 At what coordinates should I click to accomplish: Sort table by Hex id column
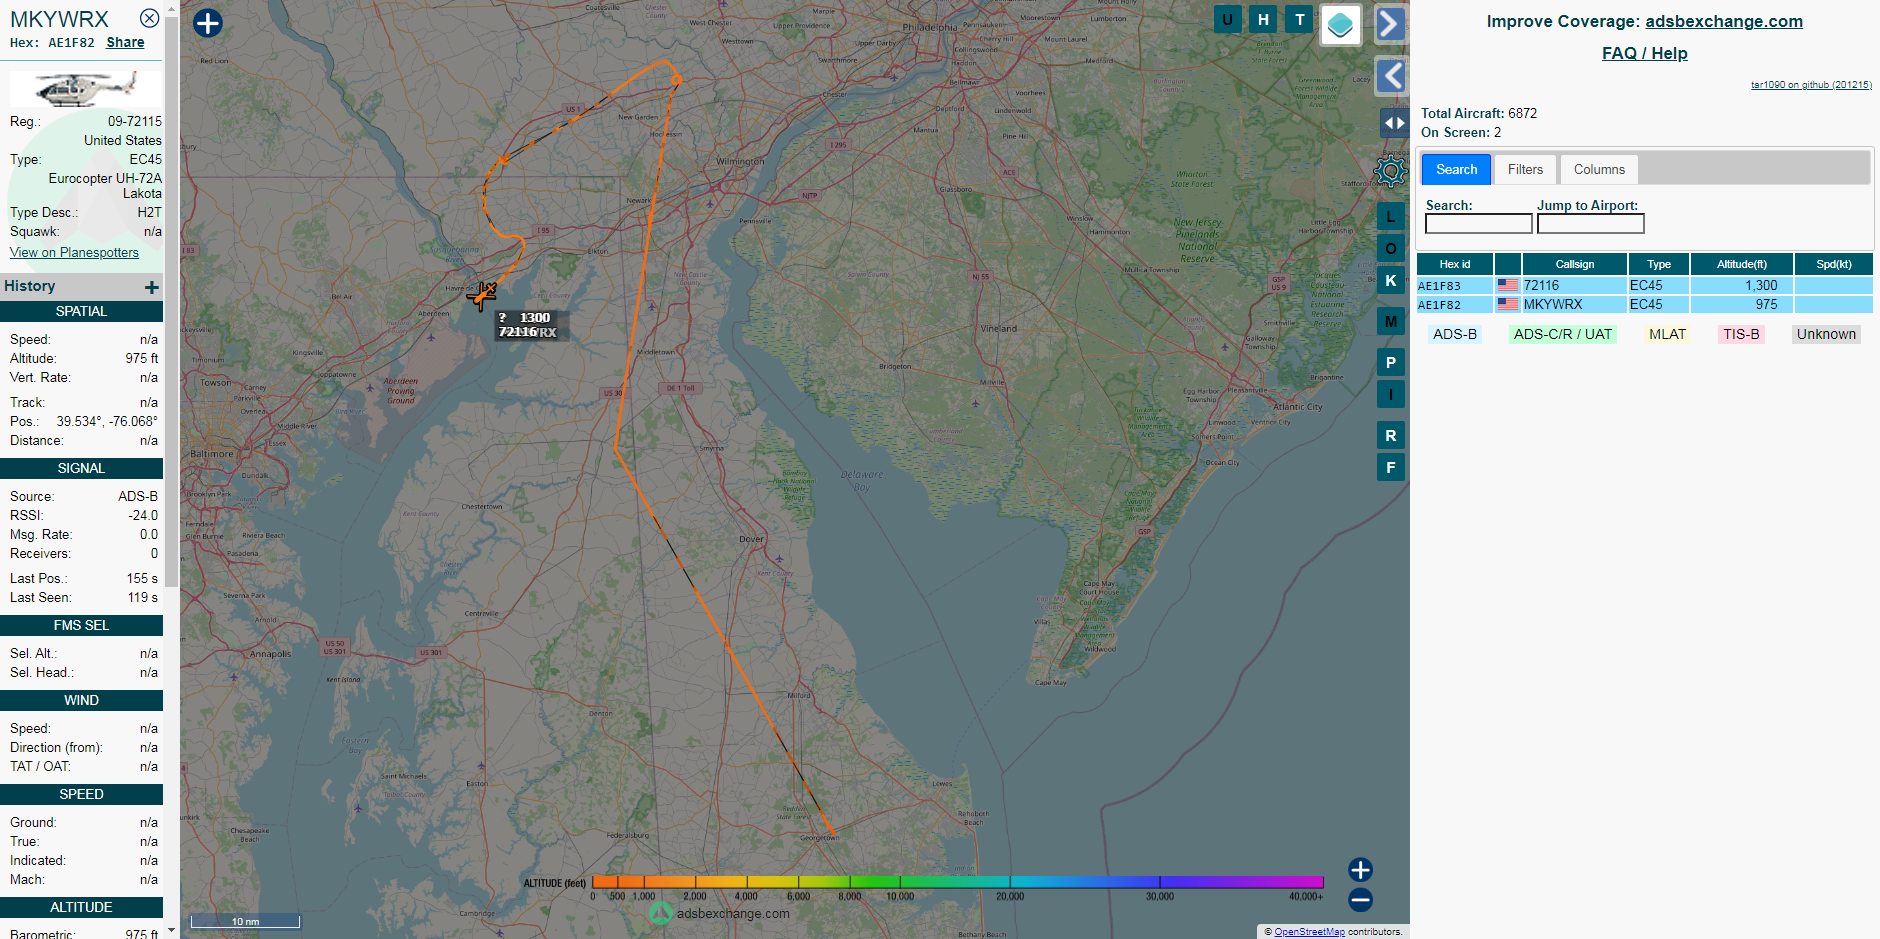click(x=1455, y=264)
